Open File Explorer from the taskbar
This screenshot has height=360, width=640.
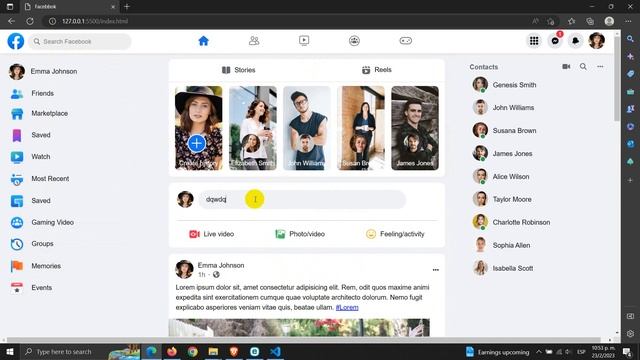[213, 351]
